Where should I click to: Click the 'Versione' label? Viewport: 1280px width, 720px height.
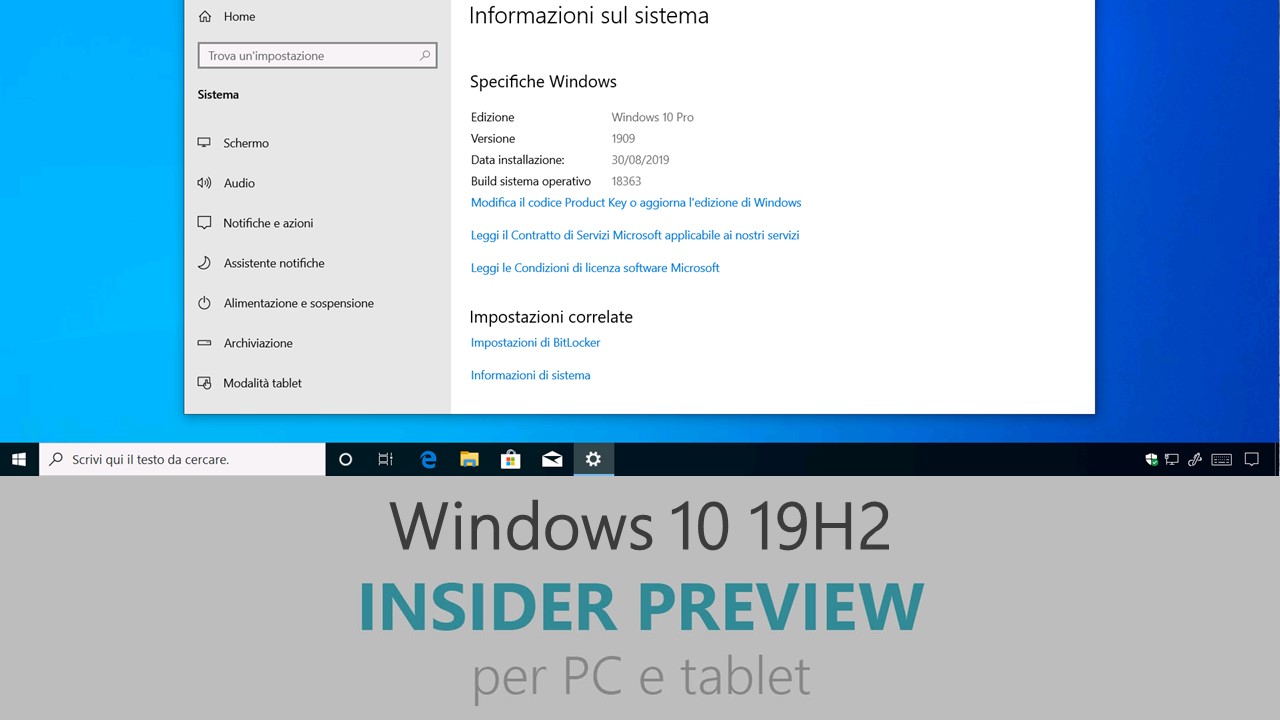493,139
